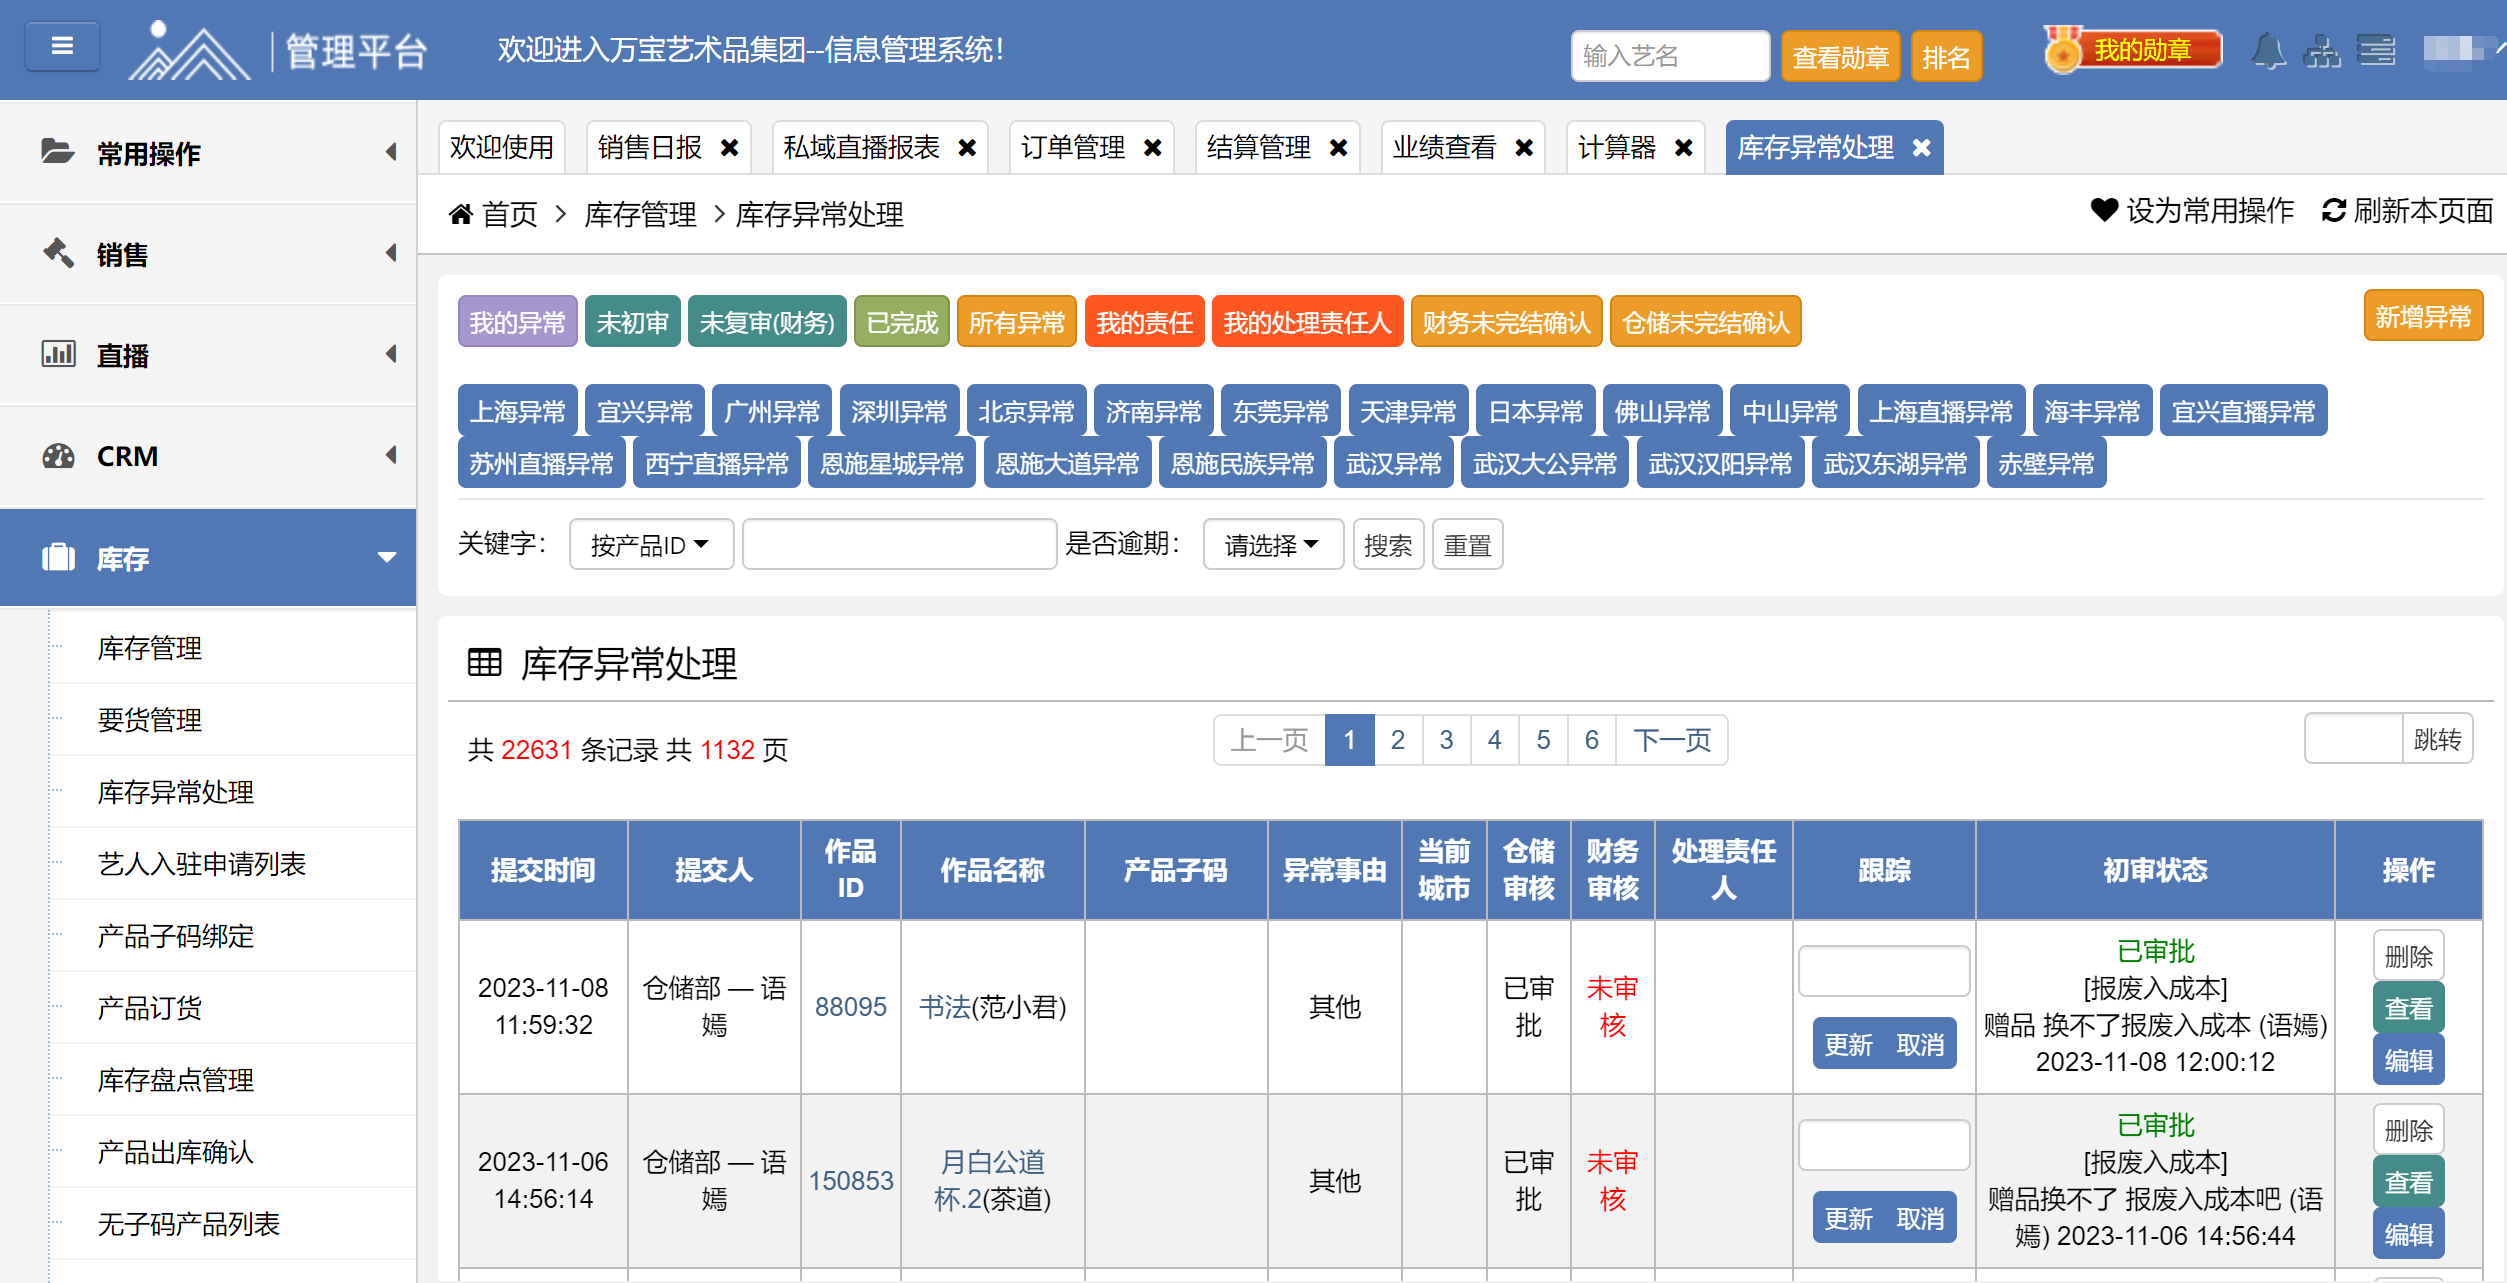Click the folder icon beside 常用操作
Screen dimensions: 2507x1283
58,152
